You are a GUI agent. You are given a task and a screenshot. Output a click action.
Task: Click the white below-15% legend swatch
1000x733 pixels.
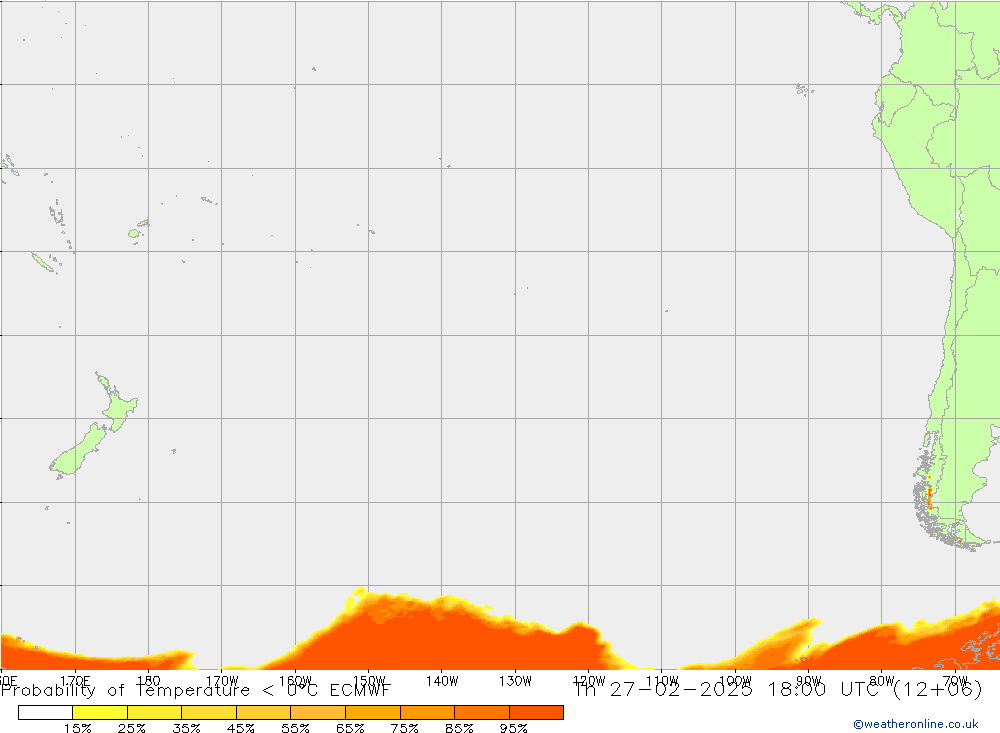tap(45, 712)
